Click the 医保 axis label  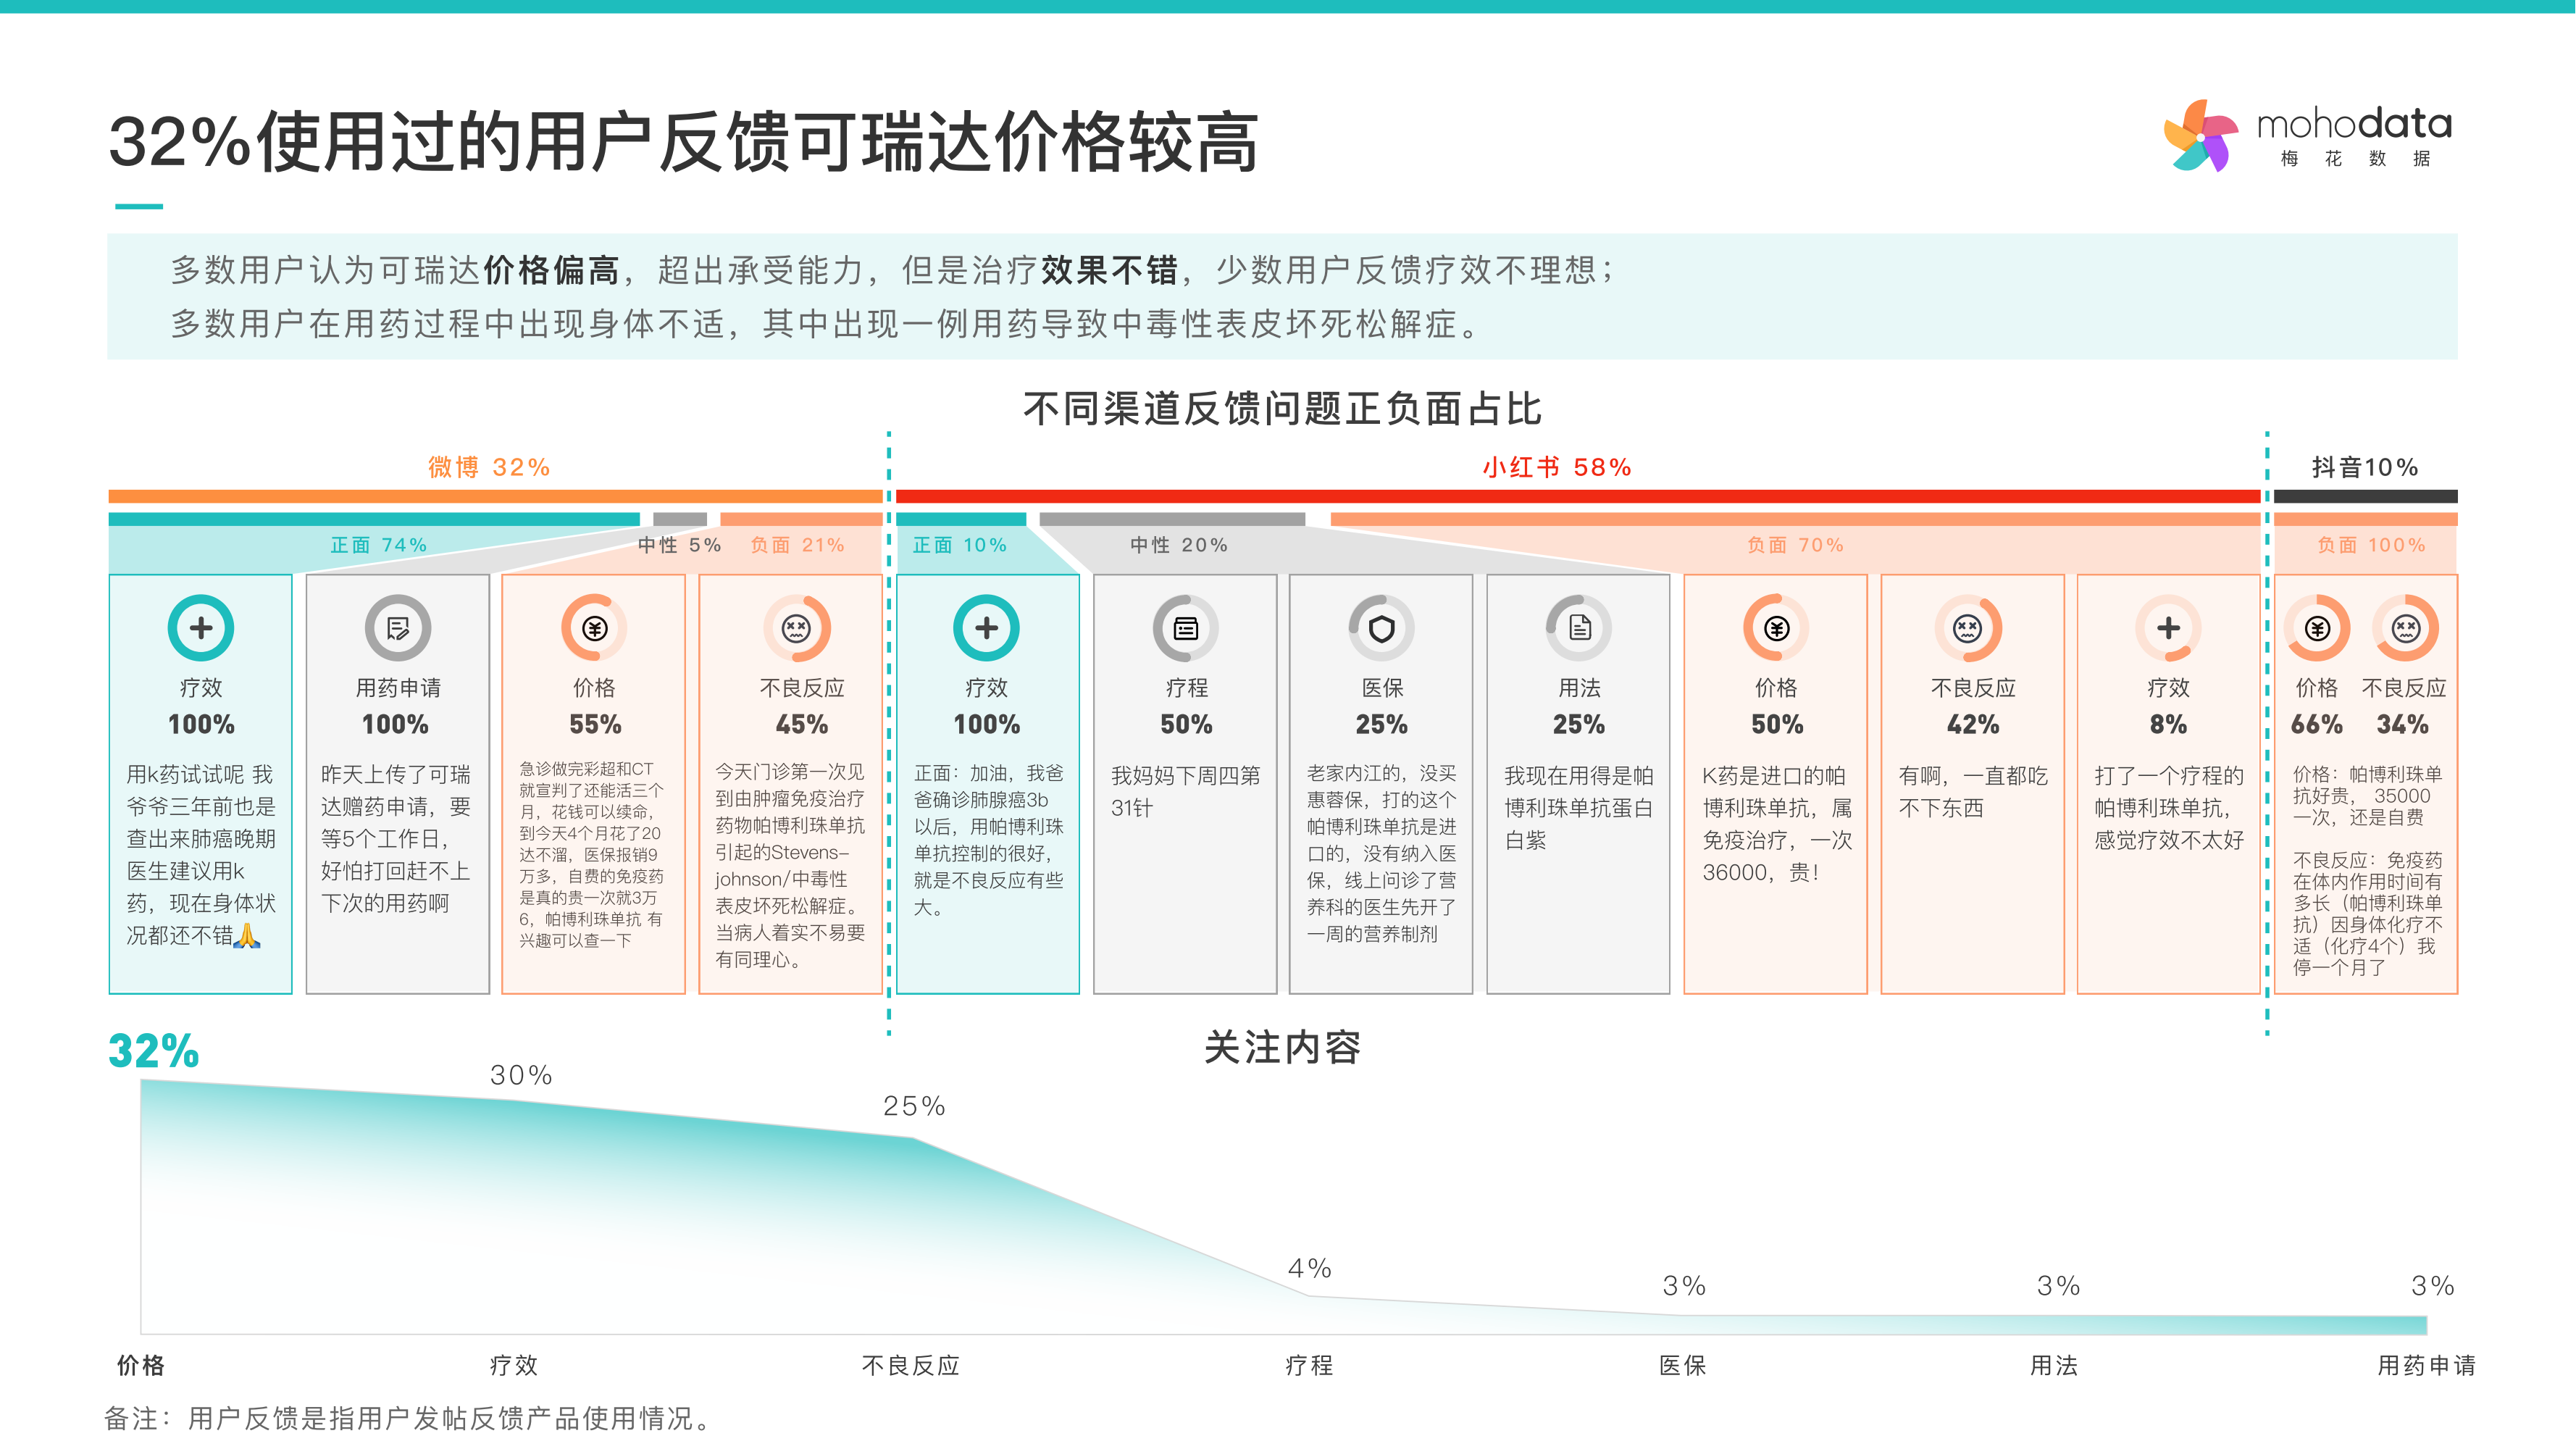pos(1683,1365)
